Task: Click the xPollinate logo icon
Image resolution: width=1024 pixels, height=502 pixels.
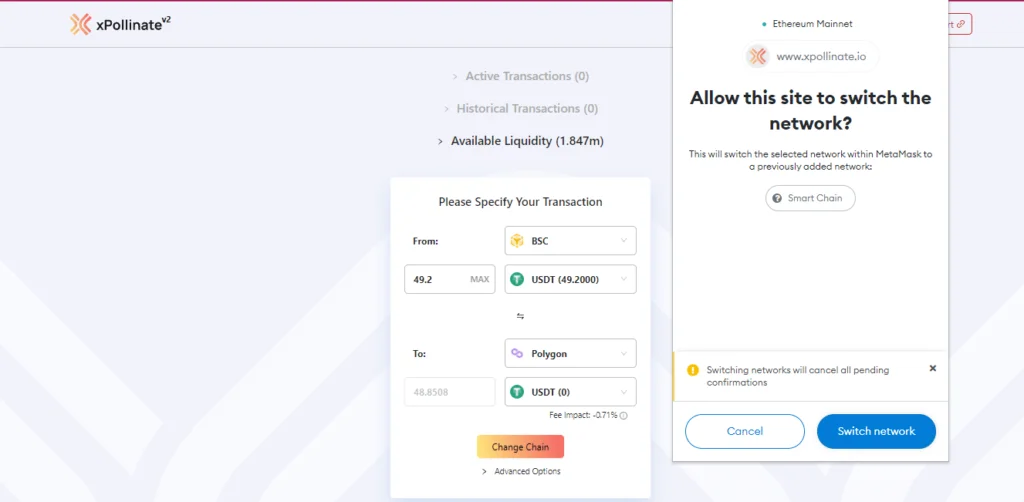Action: [80, 24]
